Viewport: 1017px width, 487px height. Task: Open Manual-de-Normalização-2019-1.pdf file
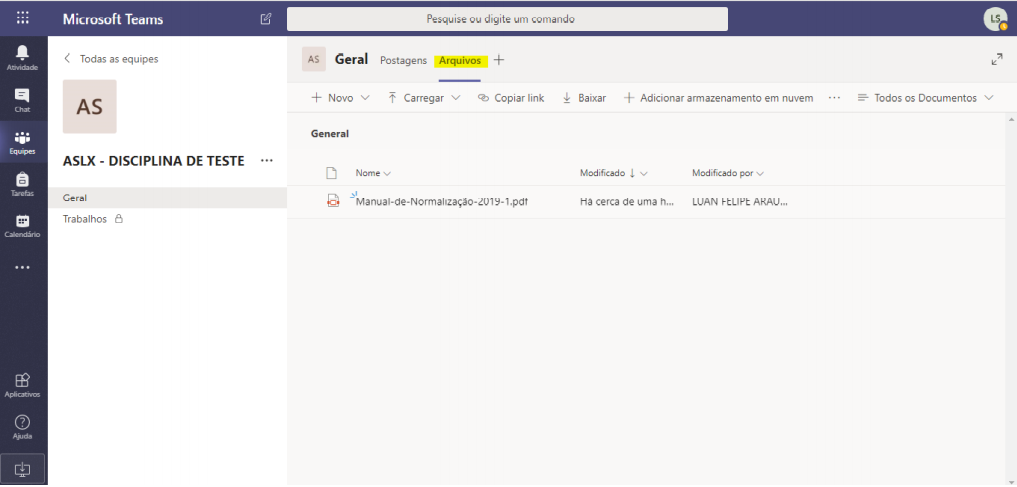click(442, 202)
